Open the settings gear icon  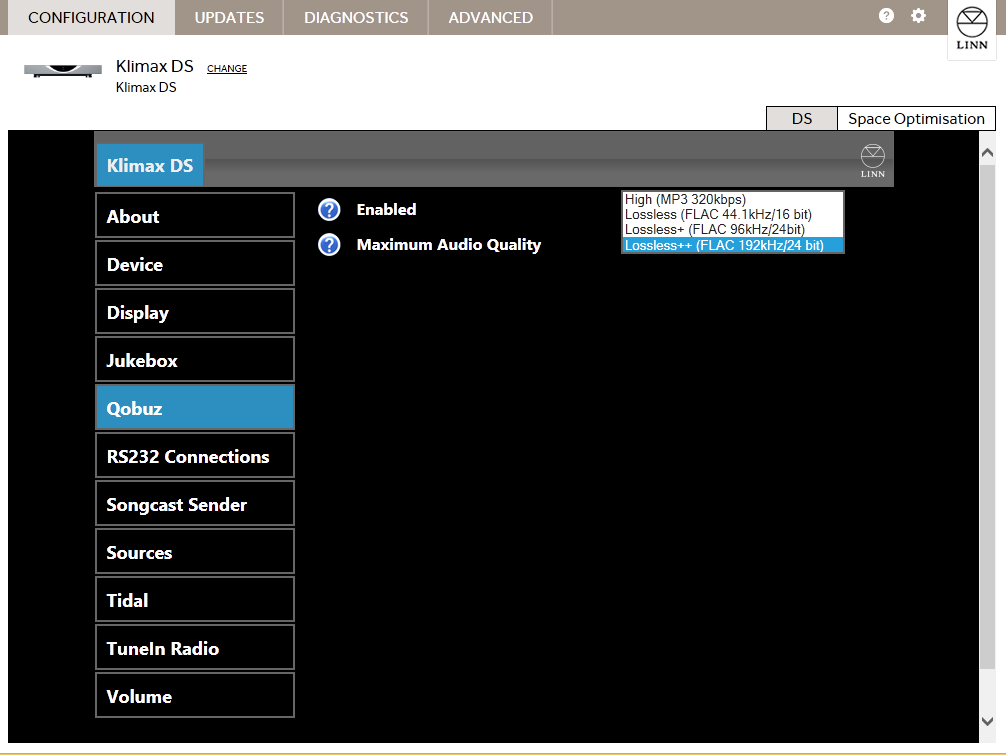[x=919, y=16]
